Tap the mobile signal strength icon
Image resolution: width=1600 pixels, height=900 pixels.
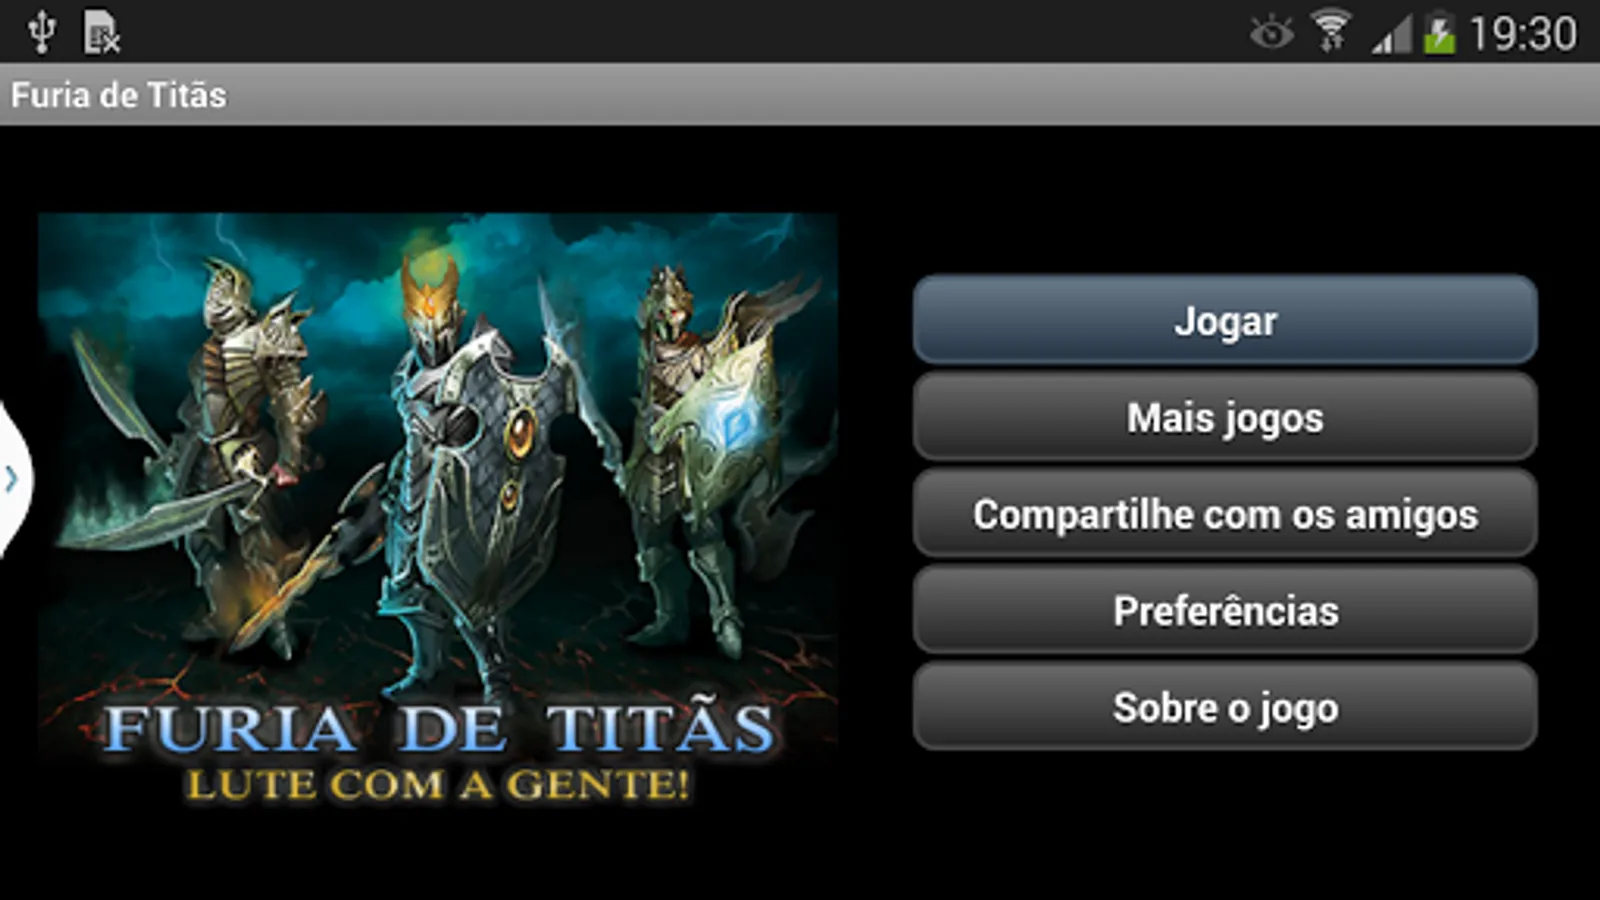click(1391, 35)
